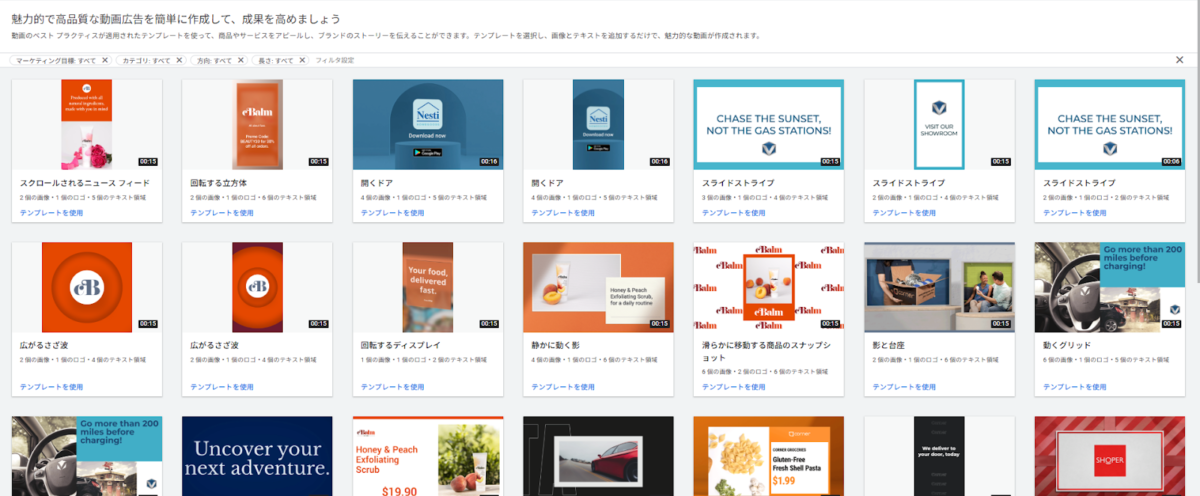Click テンプレートを使用 under 動くグリッド
Viewport: 1200px width, 496px height.
1067,387
